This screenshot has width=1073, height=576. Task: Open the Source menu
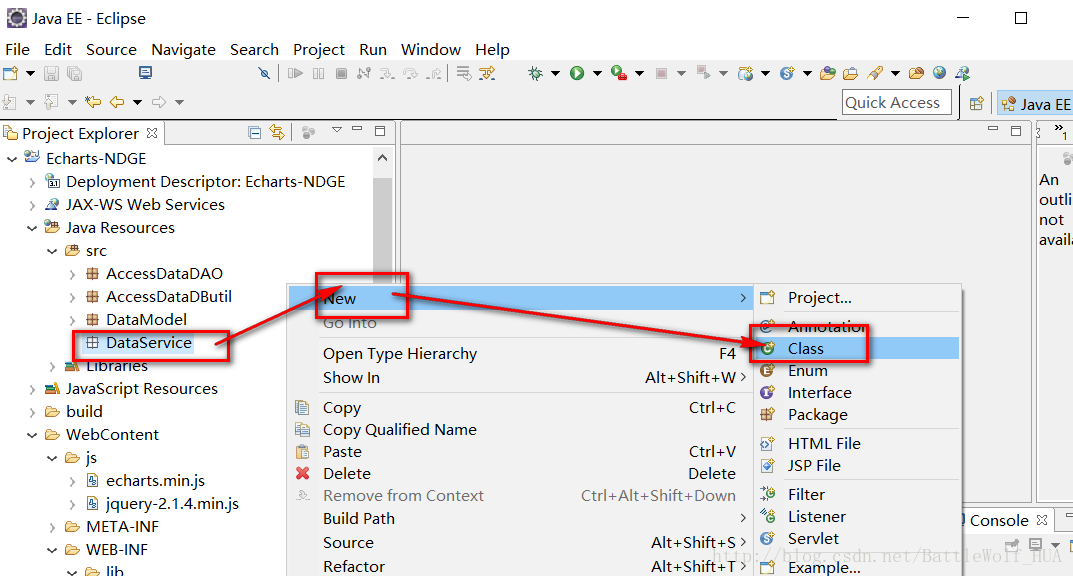(x=111, y=50)
